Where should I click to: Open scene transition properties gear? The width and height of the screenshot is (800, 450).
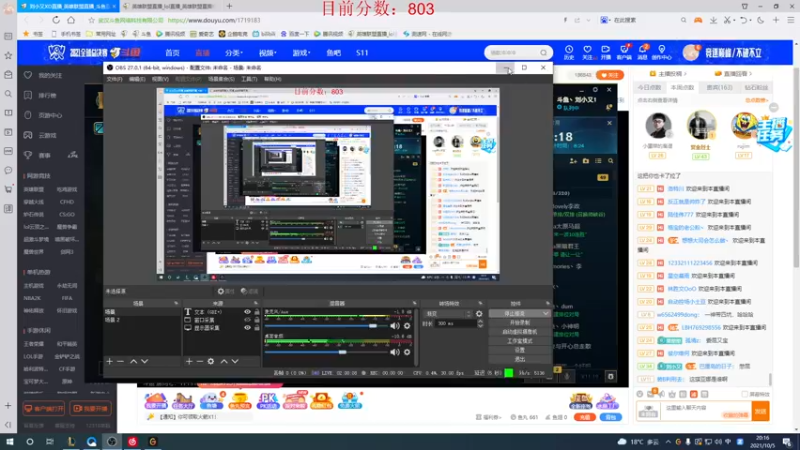(x=479, y=314)
